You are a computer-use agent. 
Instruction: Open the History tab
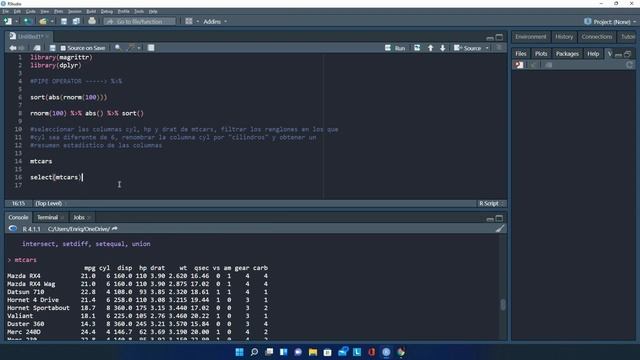pos(564,37)
